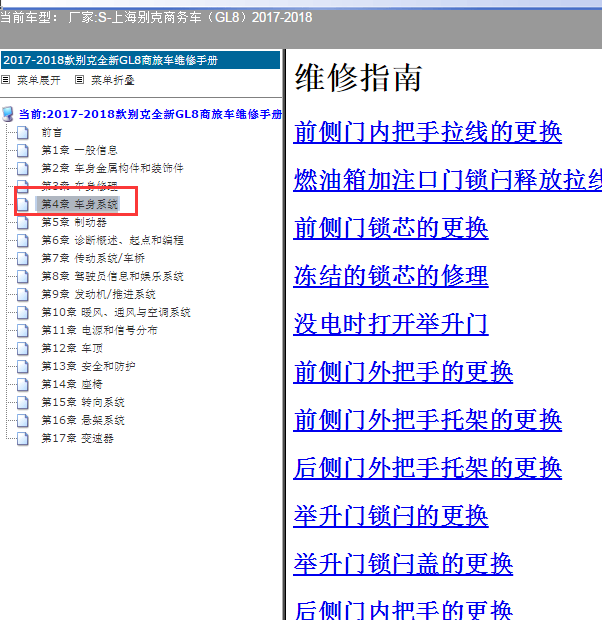Open chapter 第10章 暖风、通风与空调系统
Viewport: 602px width, 620px height.
click(x=116, y=312)
